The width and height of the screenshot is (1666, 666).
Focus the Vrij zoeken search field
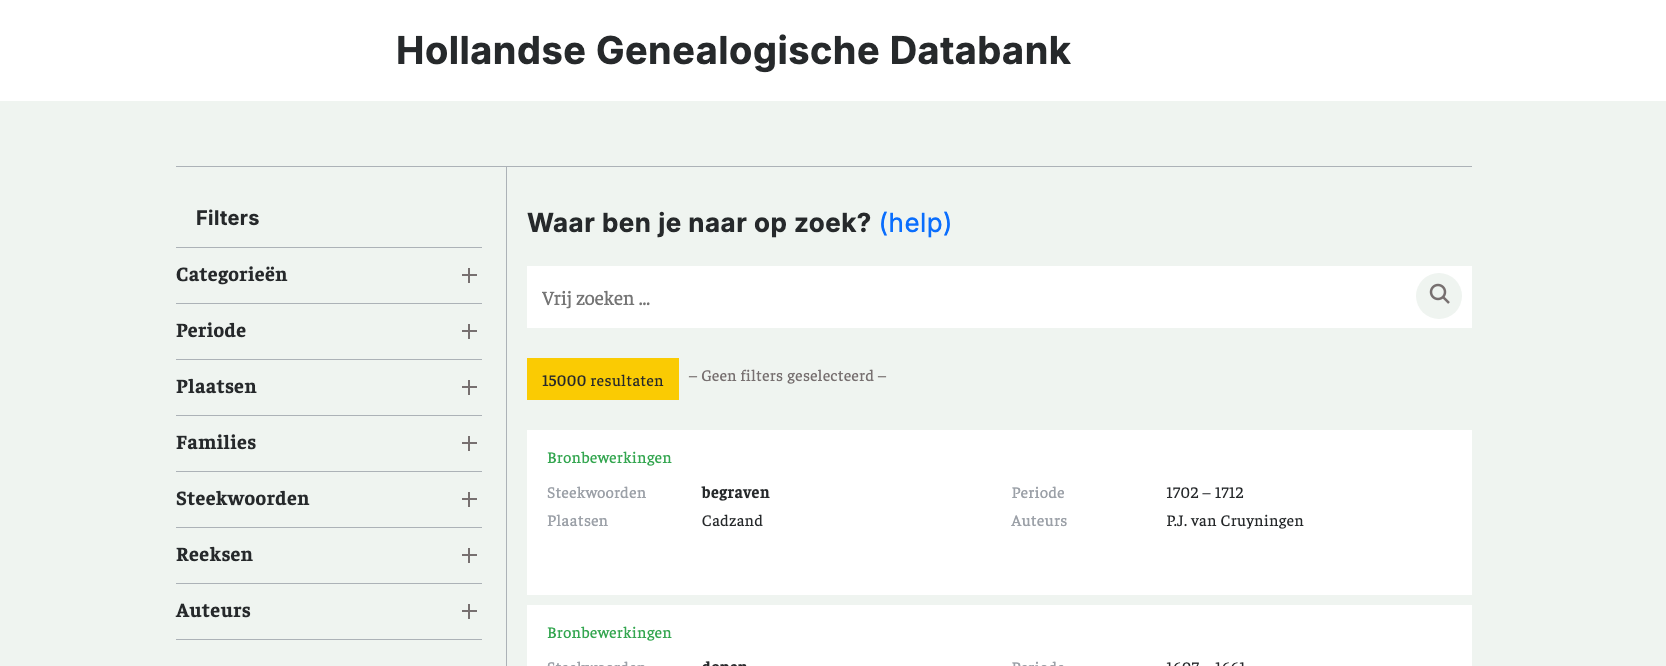pos(960,298)
